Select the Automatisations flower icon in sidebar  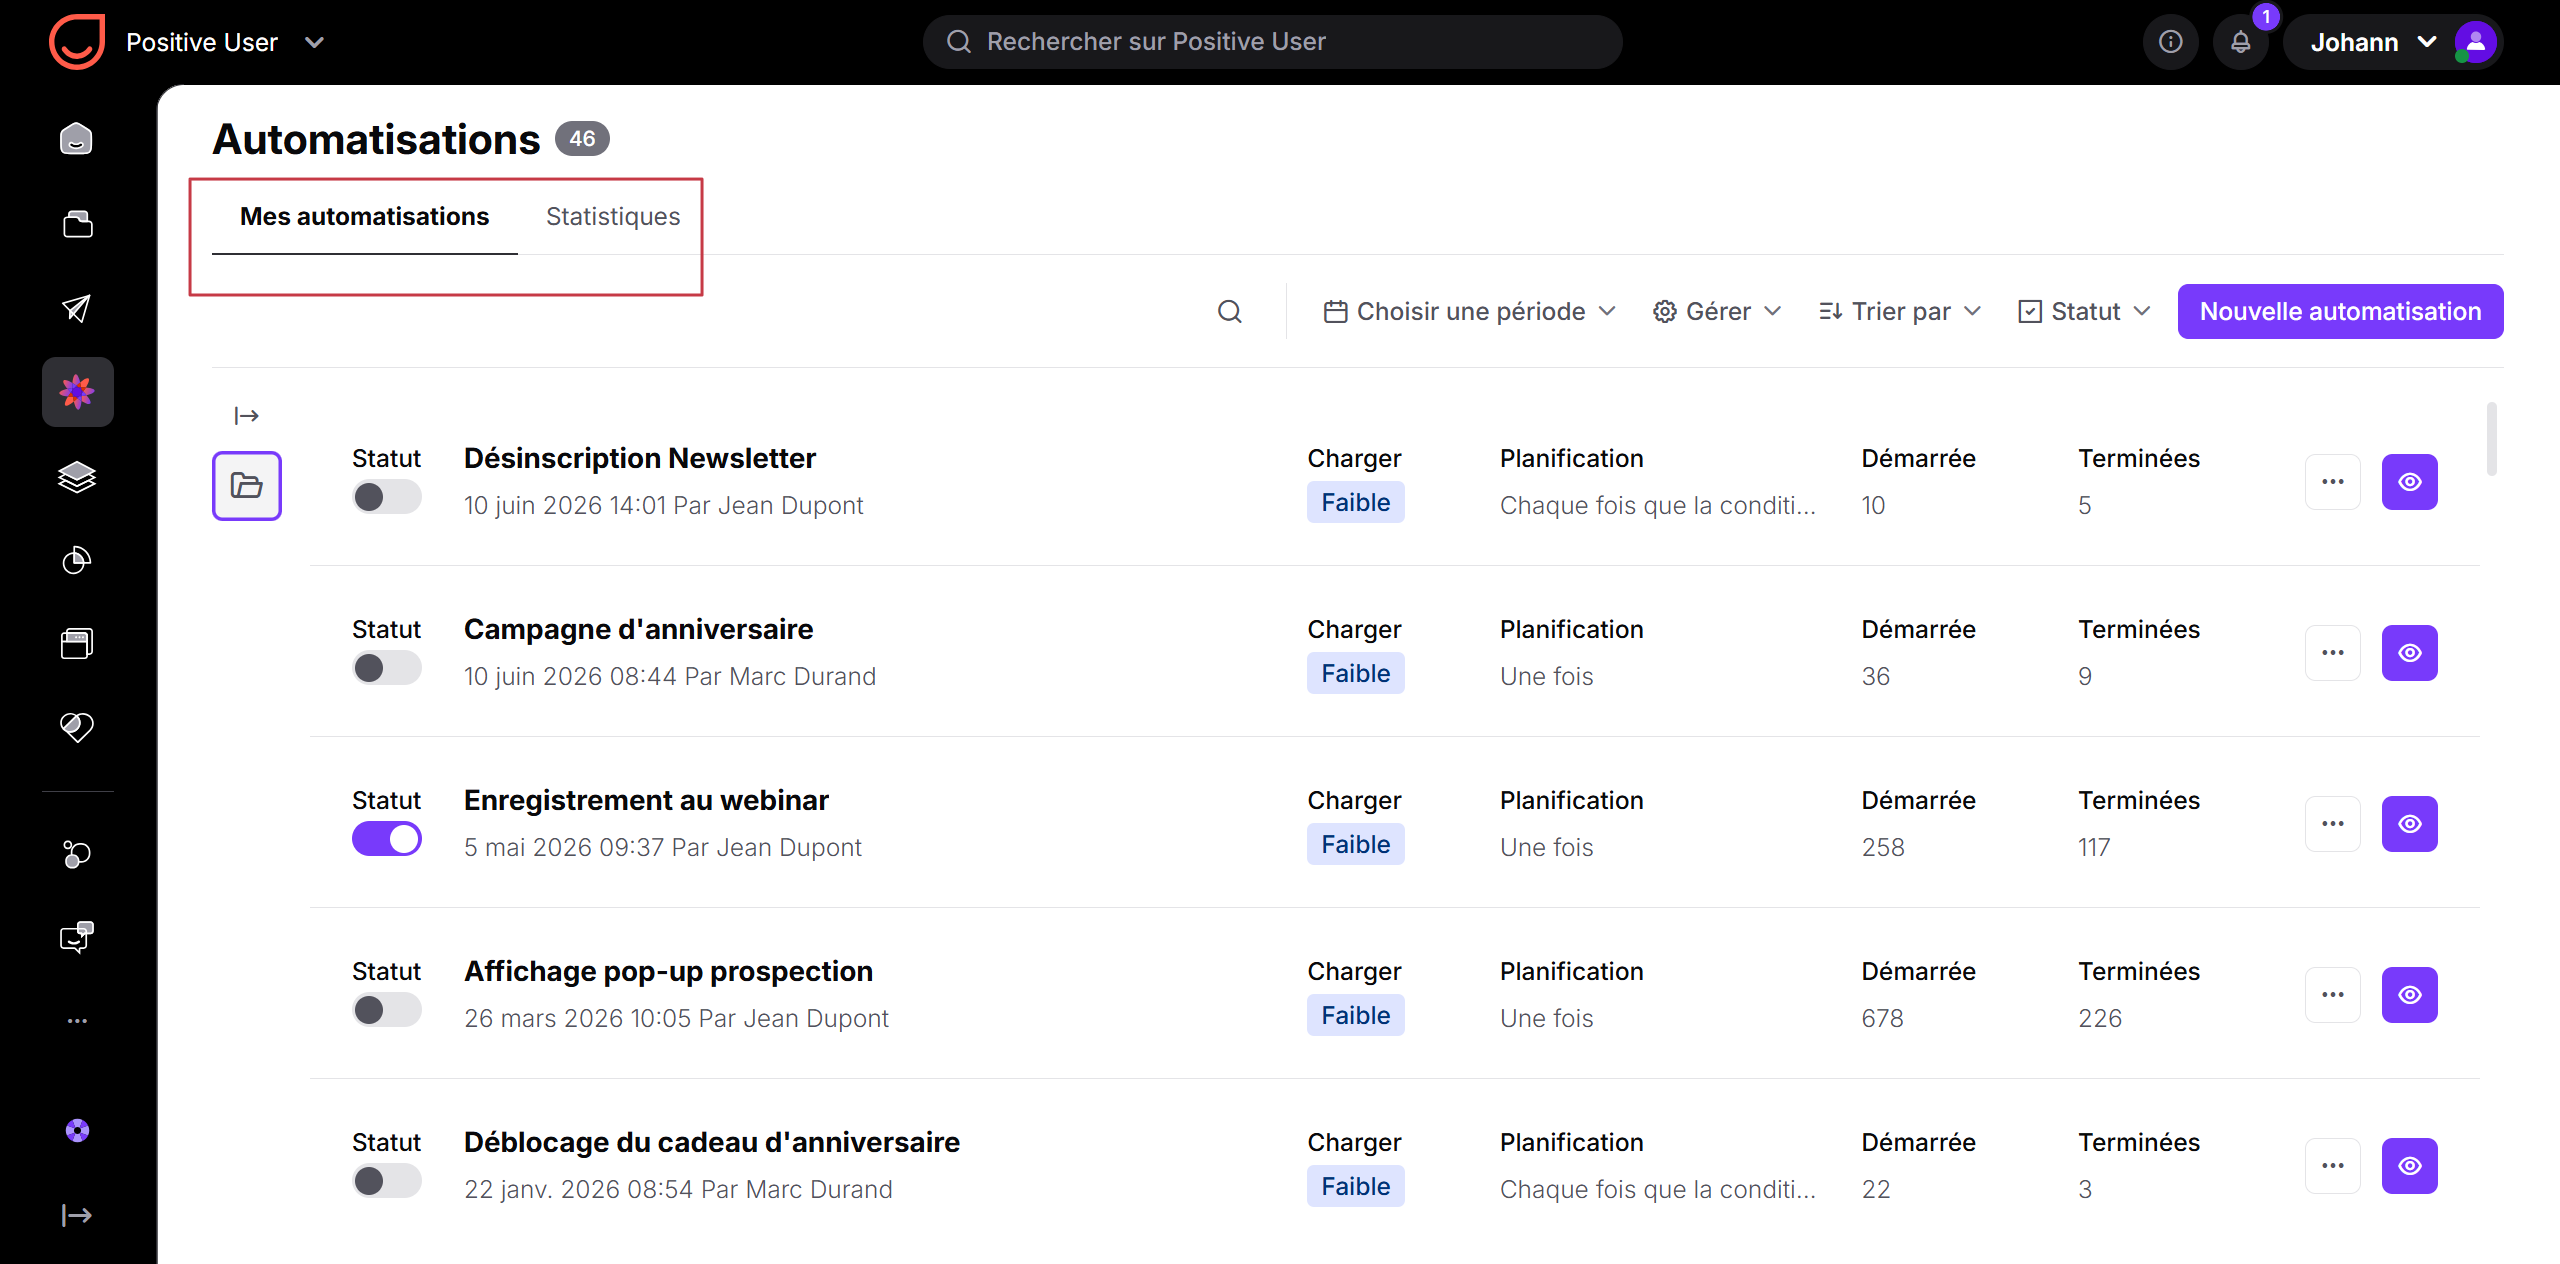point(77,392)
